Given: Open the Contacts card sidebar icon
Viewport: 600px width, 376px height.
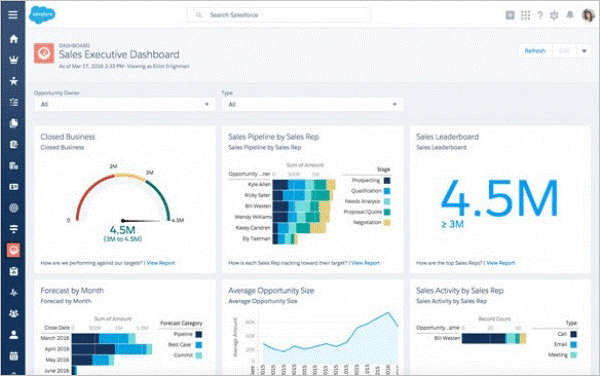Looking at the screenshot, I should 13,187.
